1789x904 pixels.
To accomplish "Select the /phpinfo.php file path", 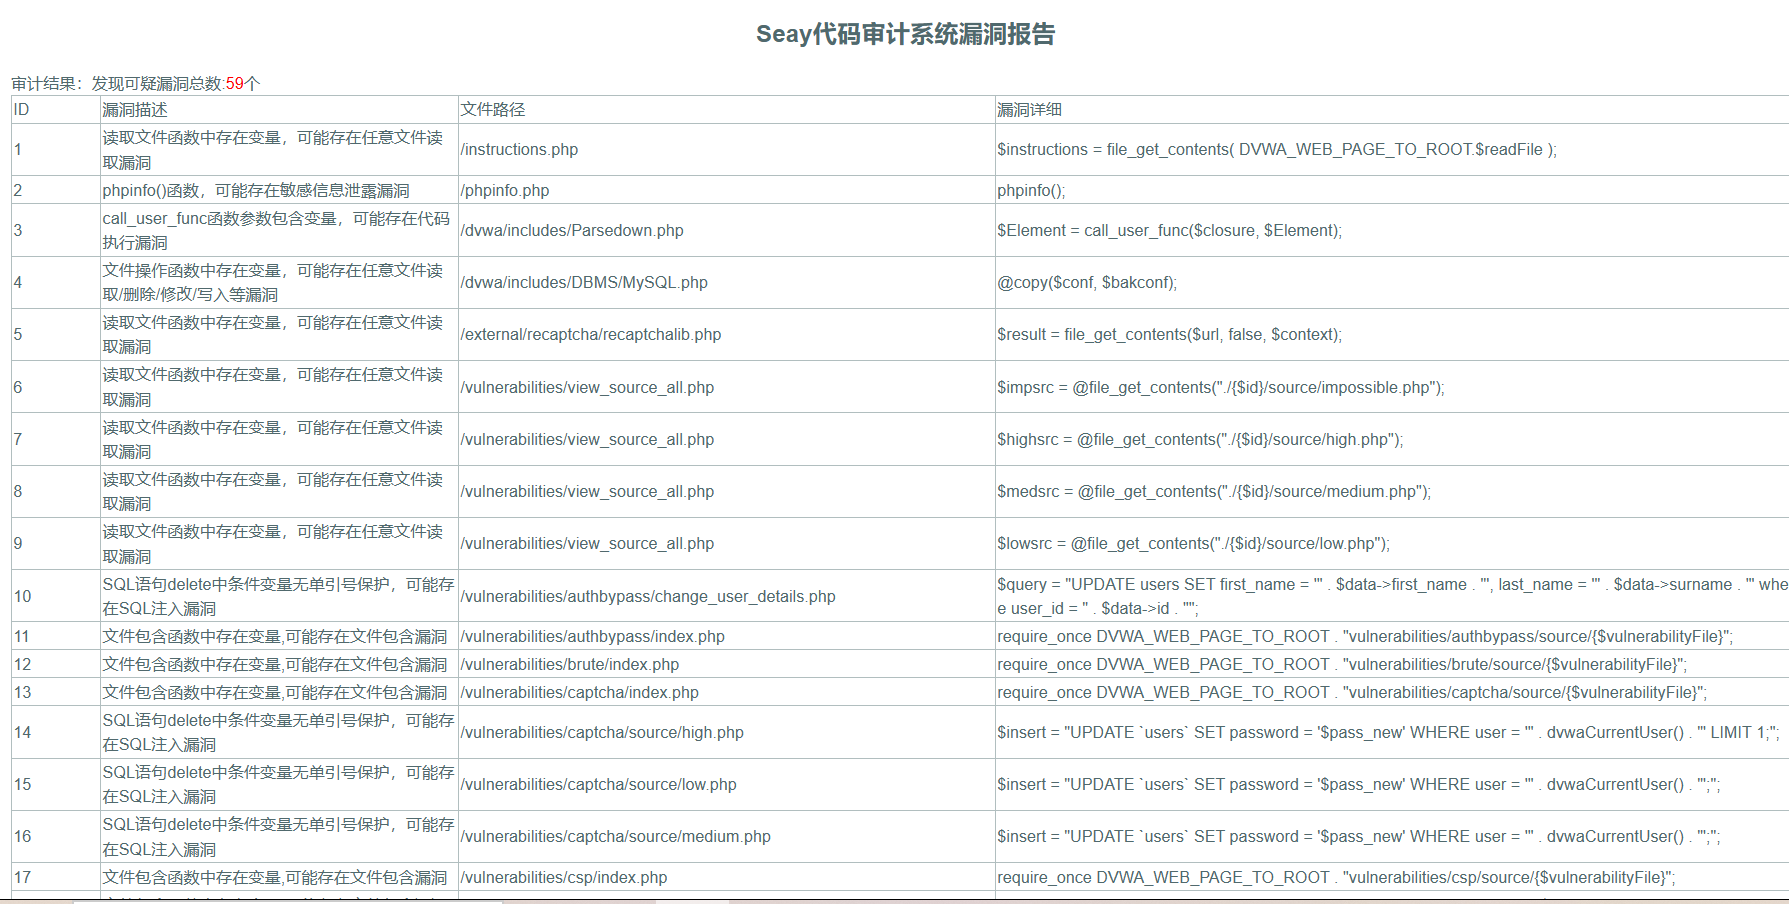I will click(x=504, y=190).
